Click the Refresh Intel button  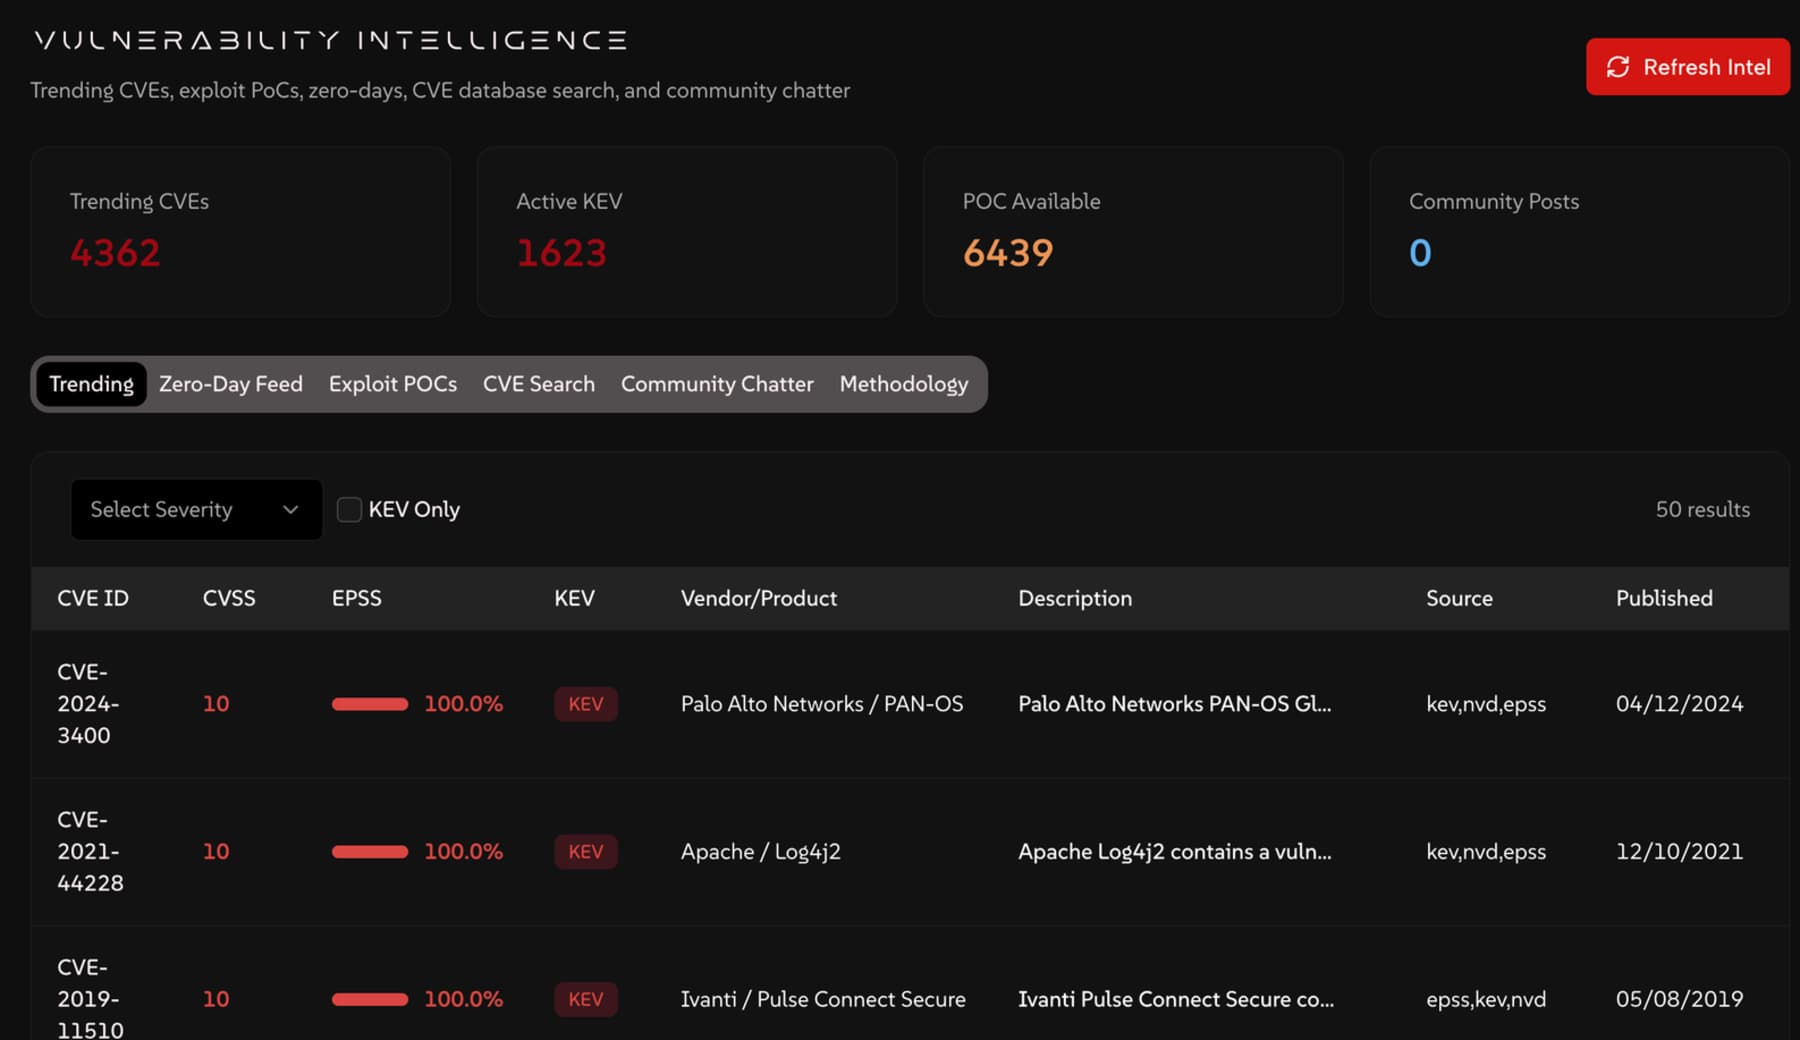click(x=1687, y=67)
